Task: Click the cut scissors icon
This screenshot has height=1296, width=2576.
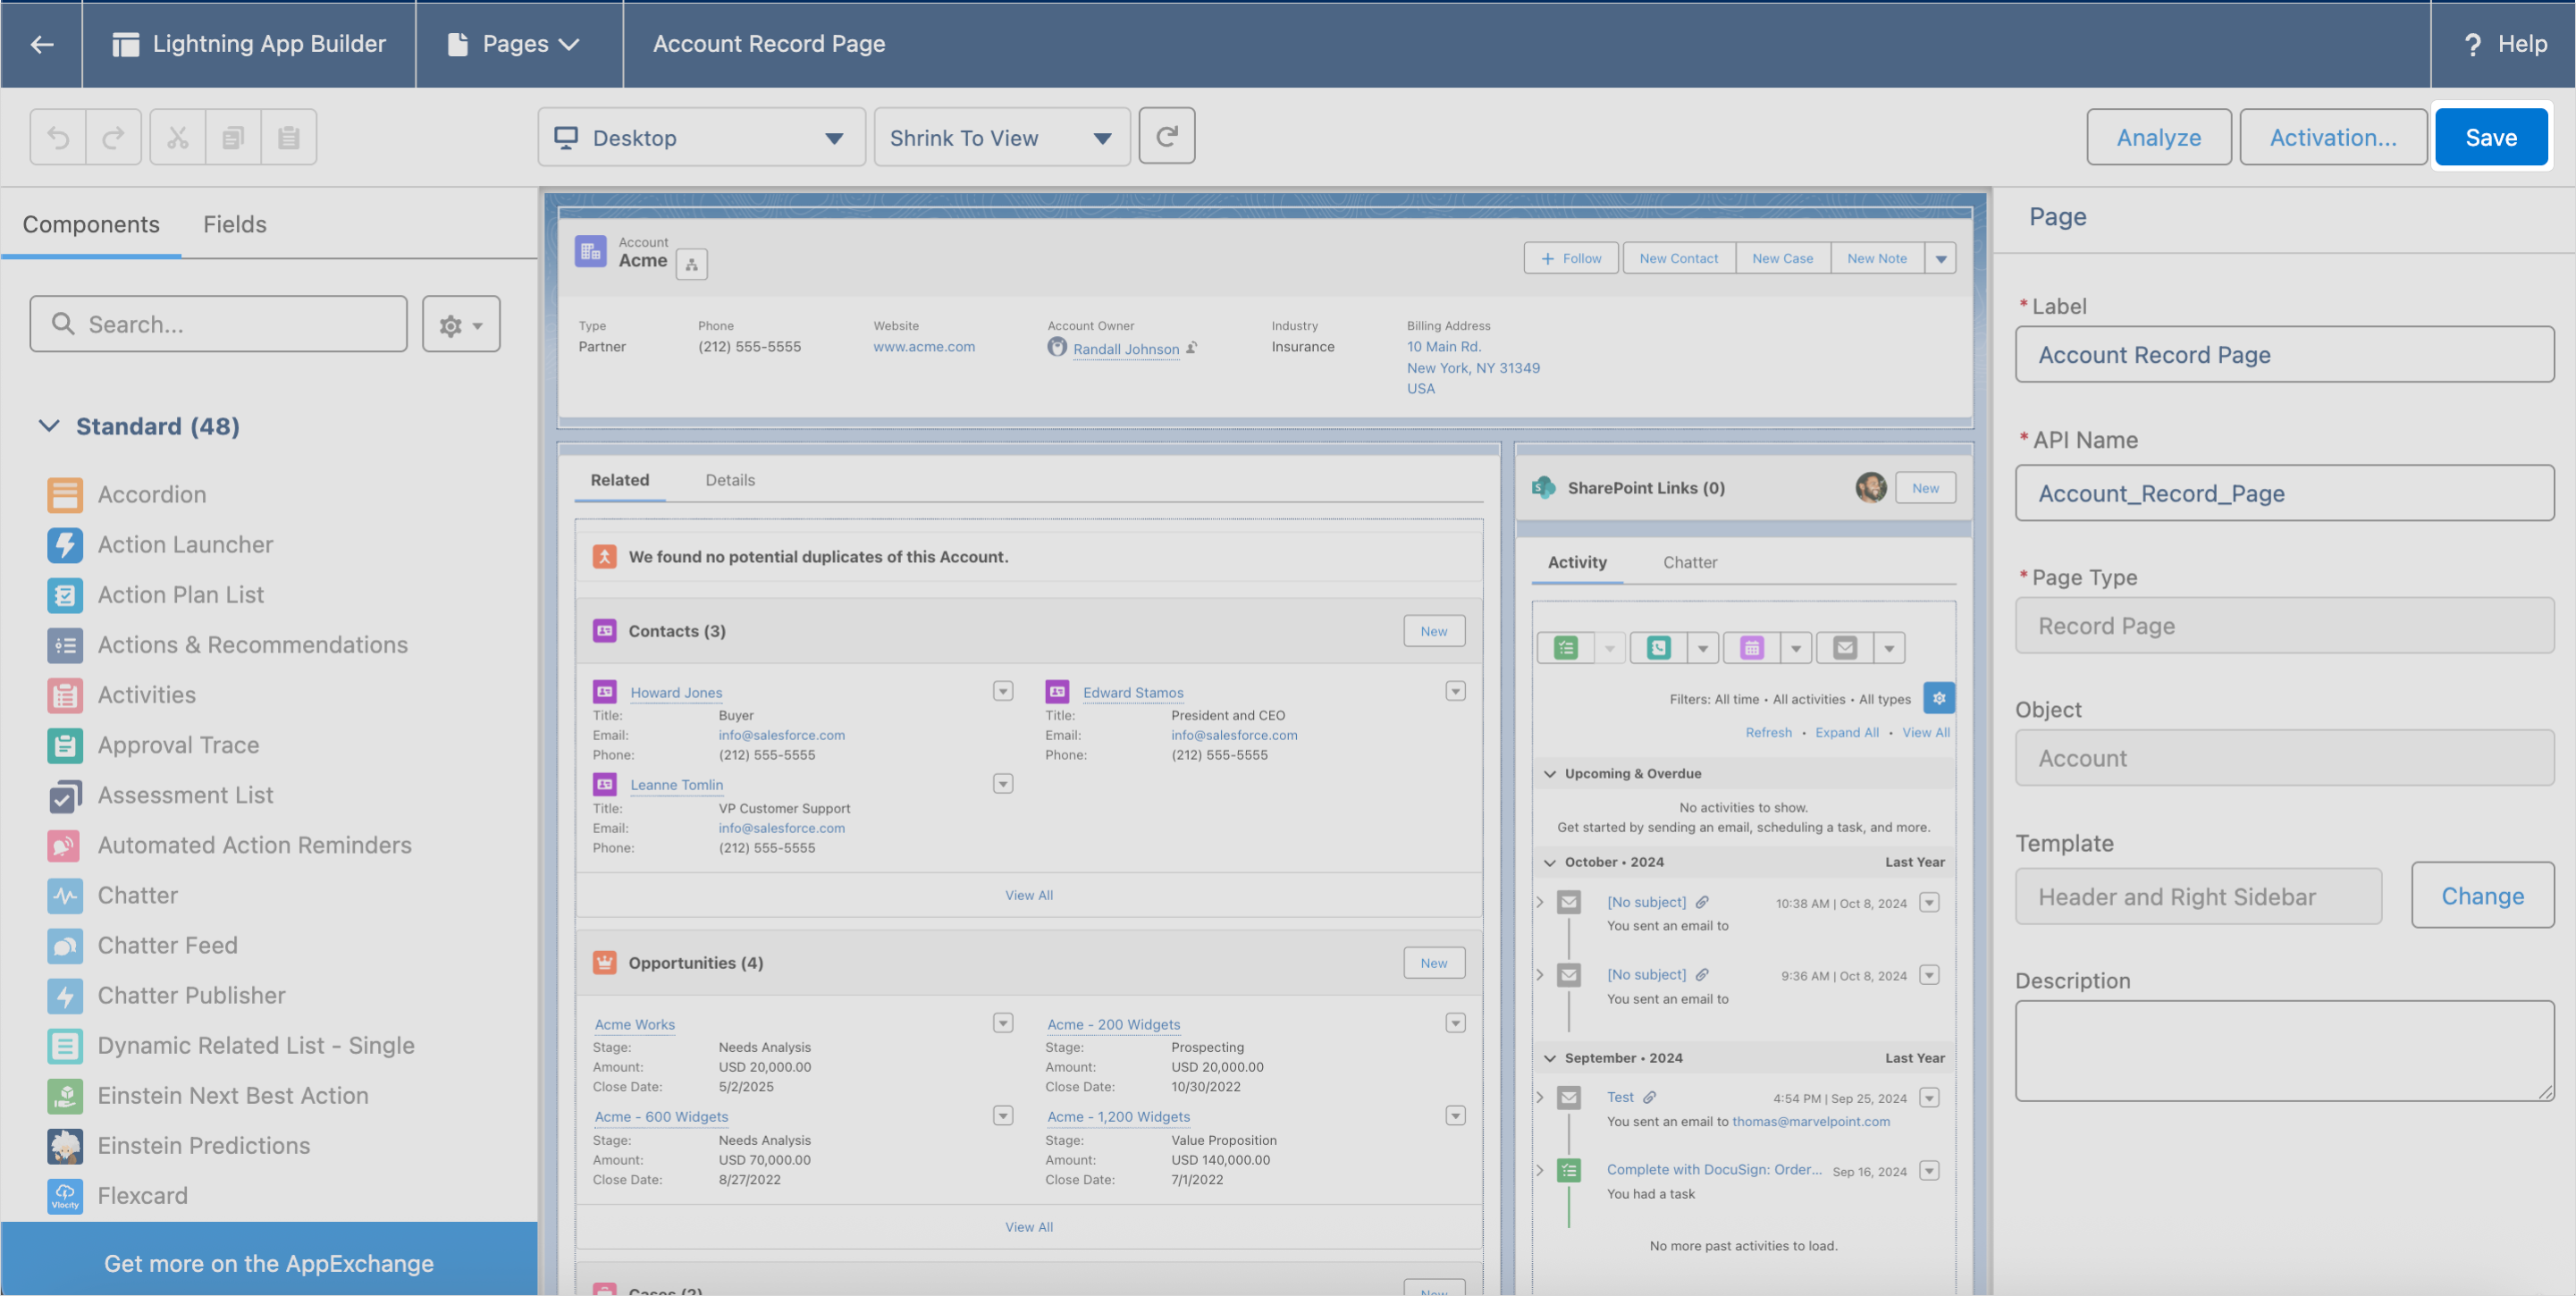Action: pos(178,137)
